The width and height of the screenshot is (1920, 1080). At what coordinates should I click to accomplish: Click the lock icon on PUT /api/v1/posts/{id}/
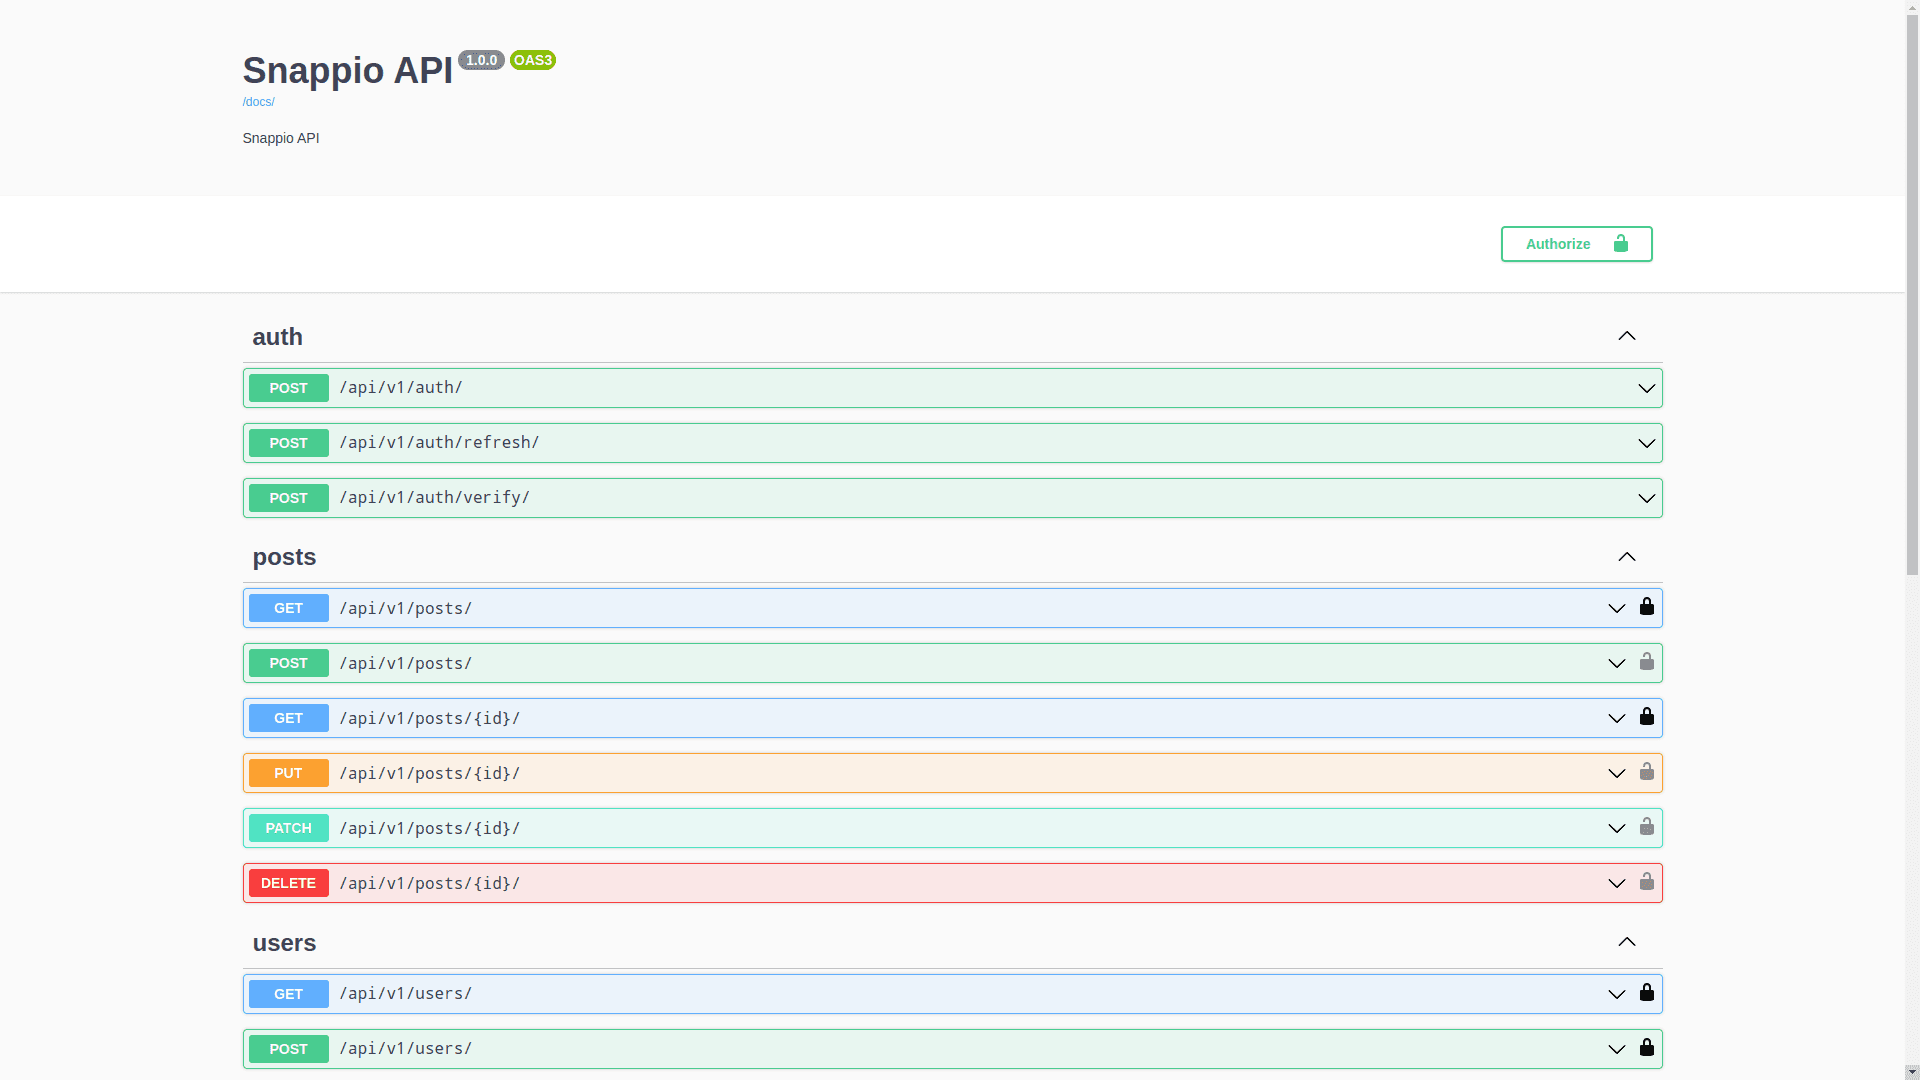coord(1647,772)
